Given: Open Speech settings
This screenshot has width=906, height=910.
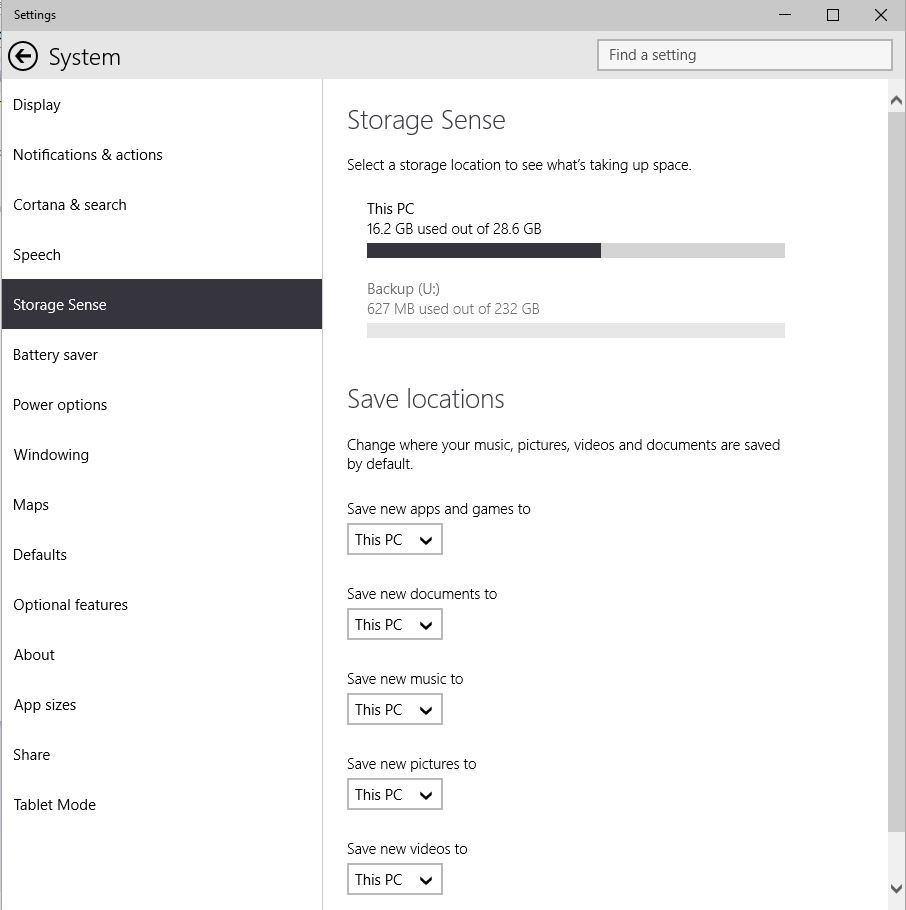Looking at the screenshot, I should pyautogui.click(x=37, y=254).
